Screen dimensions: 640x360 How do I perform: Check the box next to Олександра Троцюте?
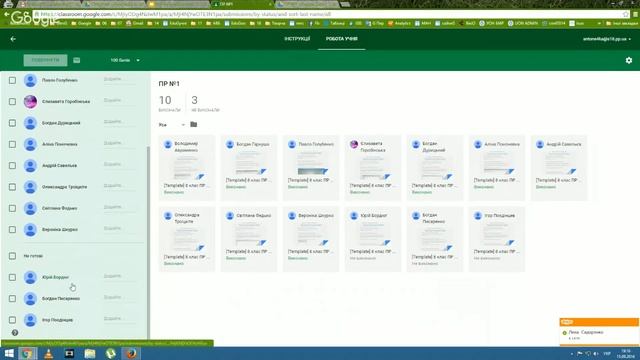[12, 187]
